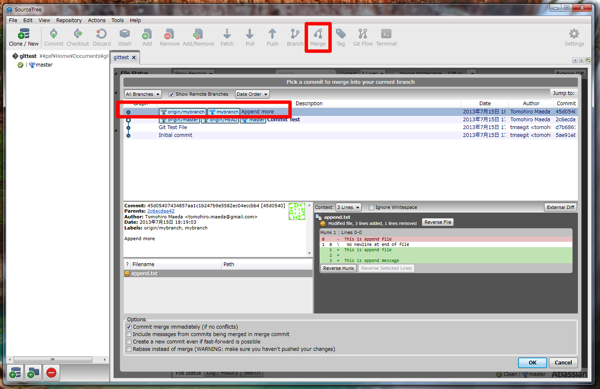Select the master branch in sidebar
This screenshot has height=389, width=600.
coord(44,65)
